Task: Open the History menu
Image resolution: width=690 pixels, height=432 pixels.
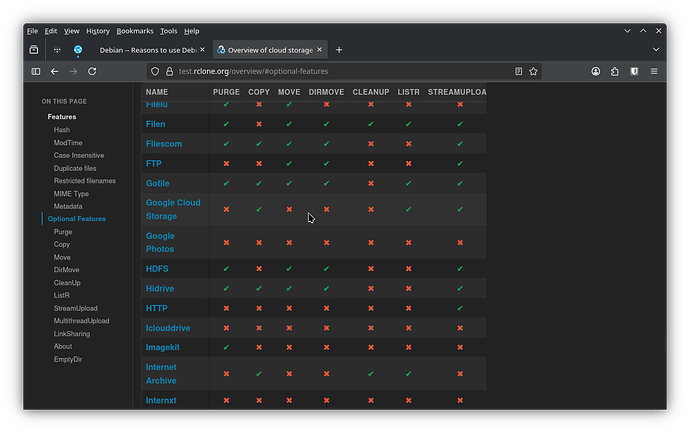Action: [x=98, y=31]
